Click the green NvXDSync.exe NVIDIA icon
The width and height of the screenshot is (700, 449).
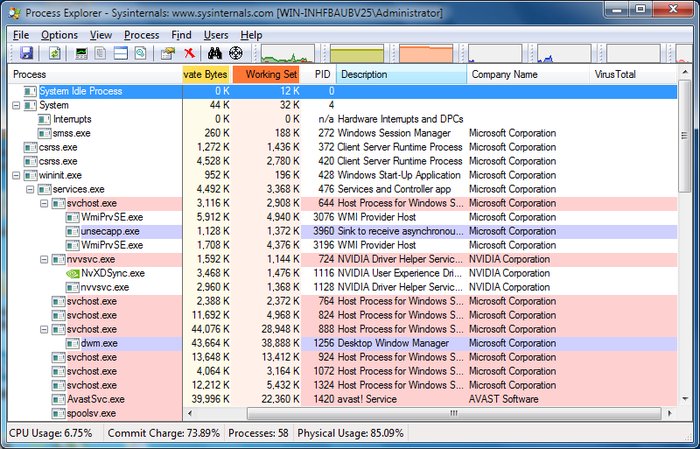[x=73, y=273]
